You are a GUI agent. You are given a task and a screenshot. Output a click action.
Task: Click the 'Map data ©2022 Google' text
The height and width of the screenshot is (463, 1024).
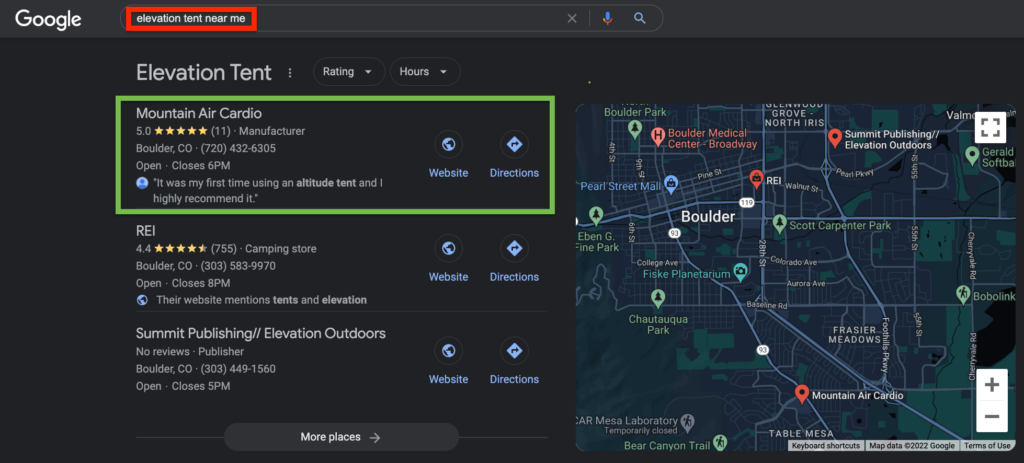pyautogui.click(x=912, y=445)
